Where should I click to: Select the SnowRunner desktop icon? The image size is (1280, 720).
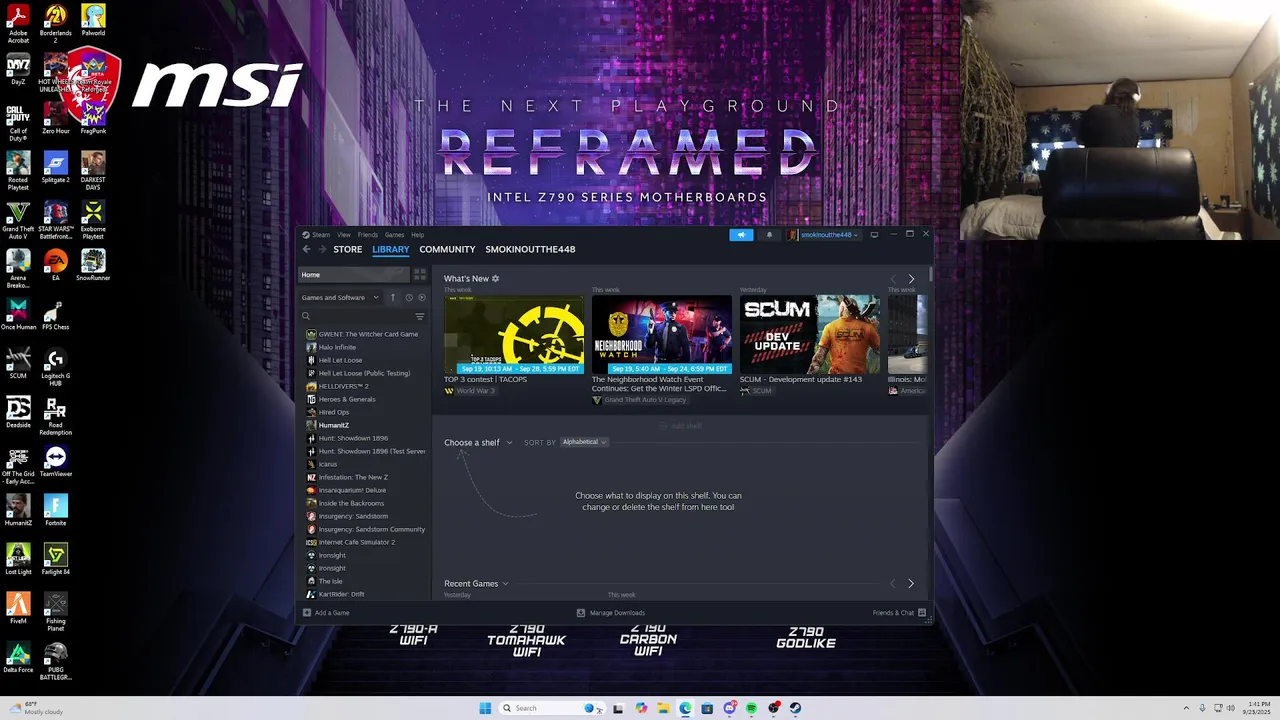(x=93, y=265)
